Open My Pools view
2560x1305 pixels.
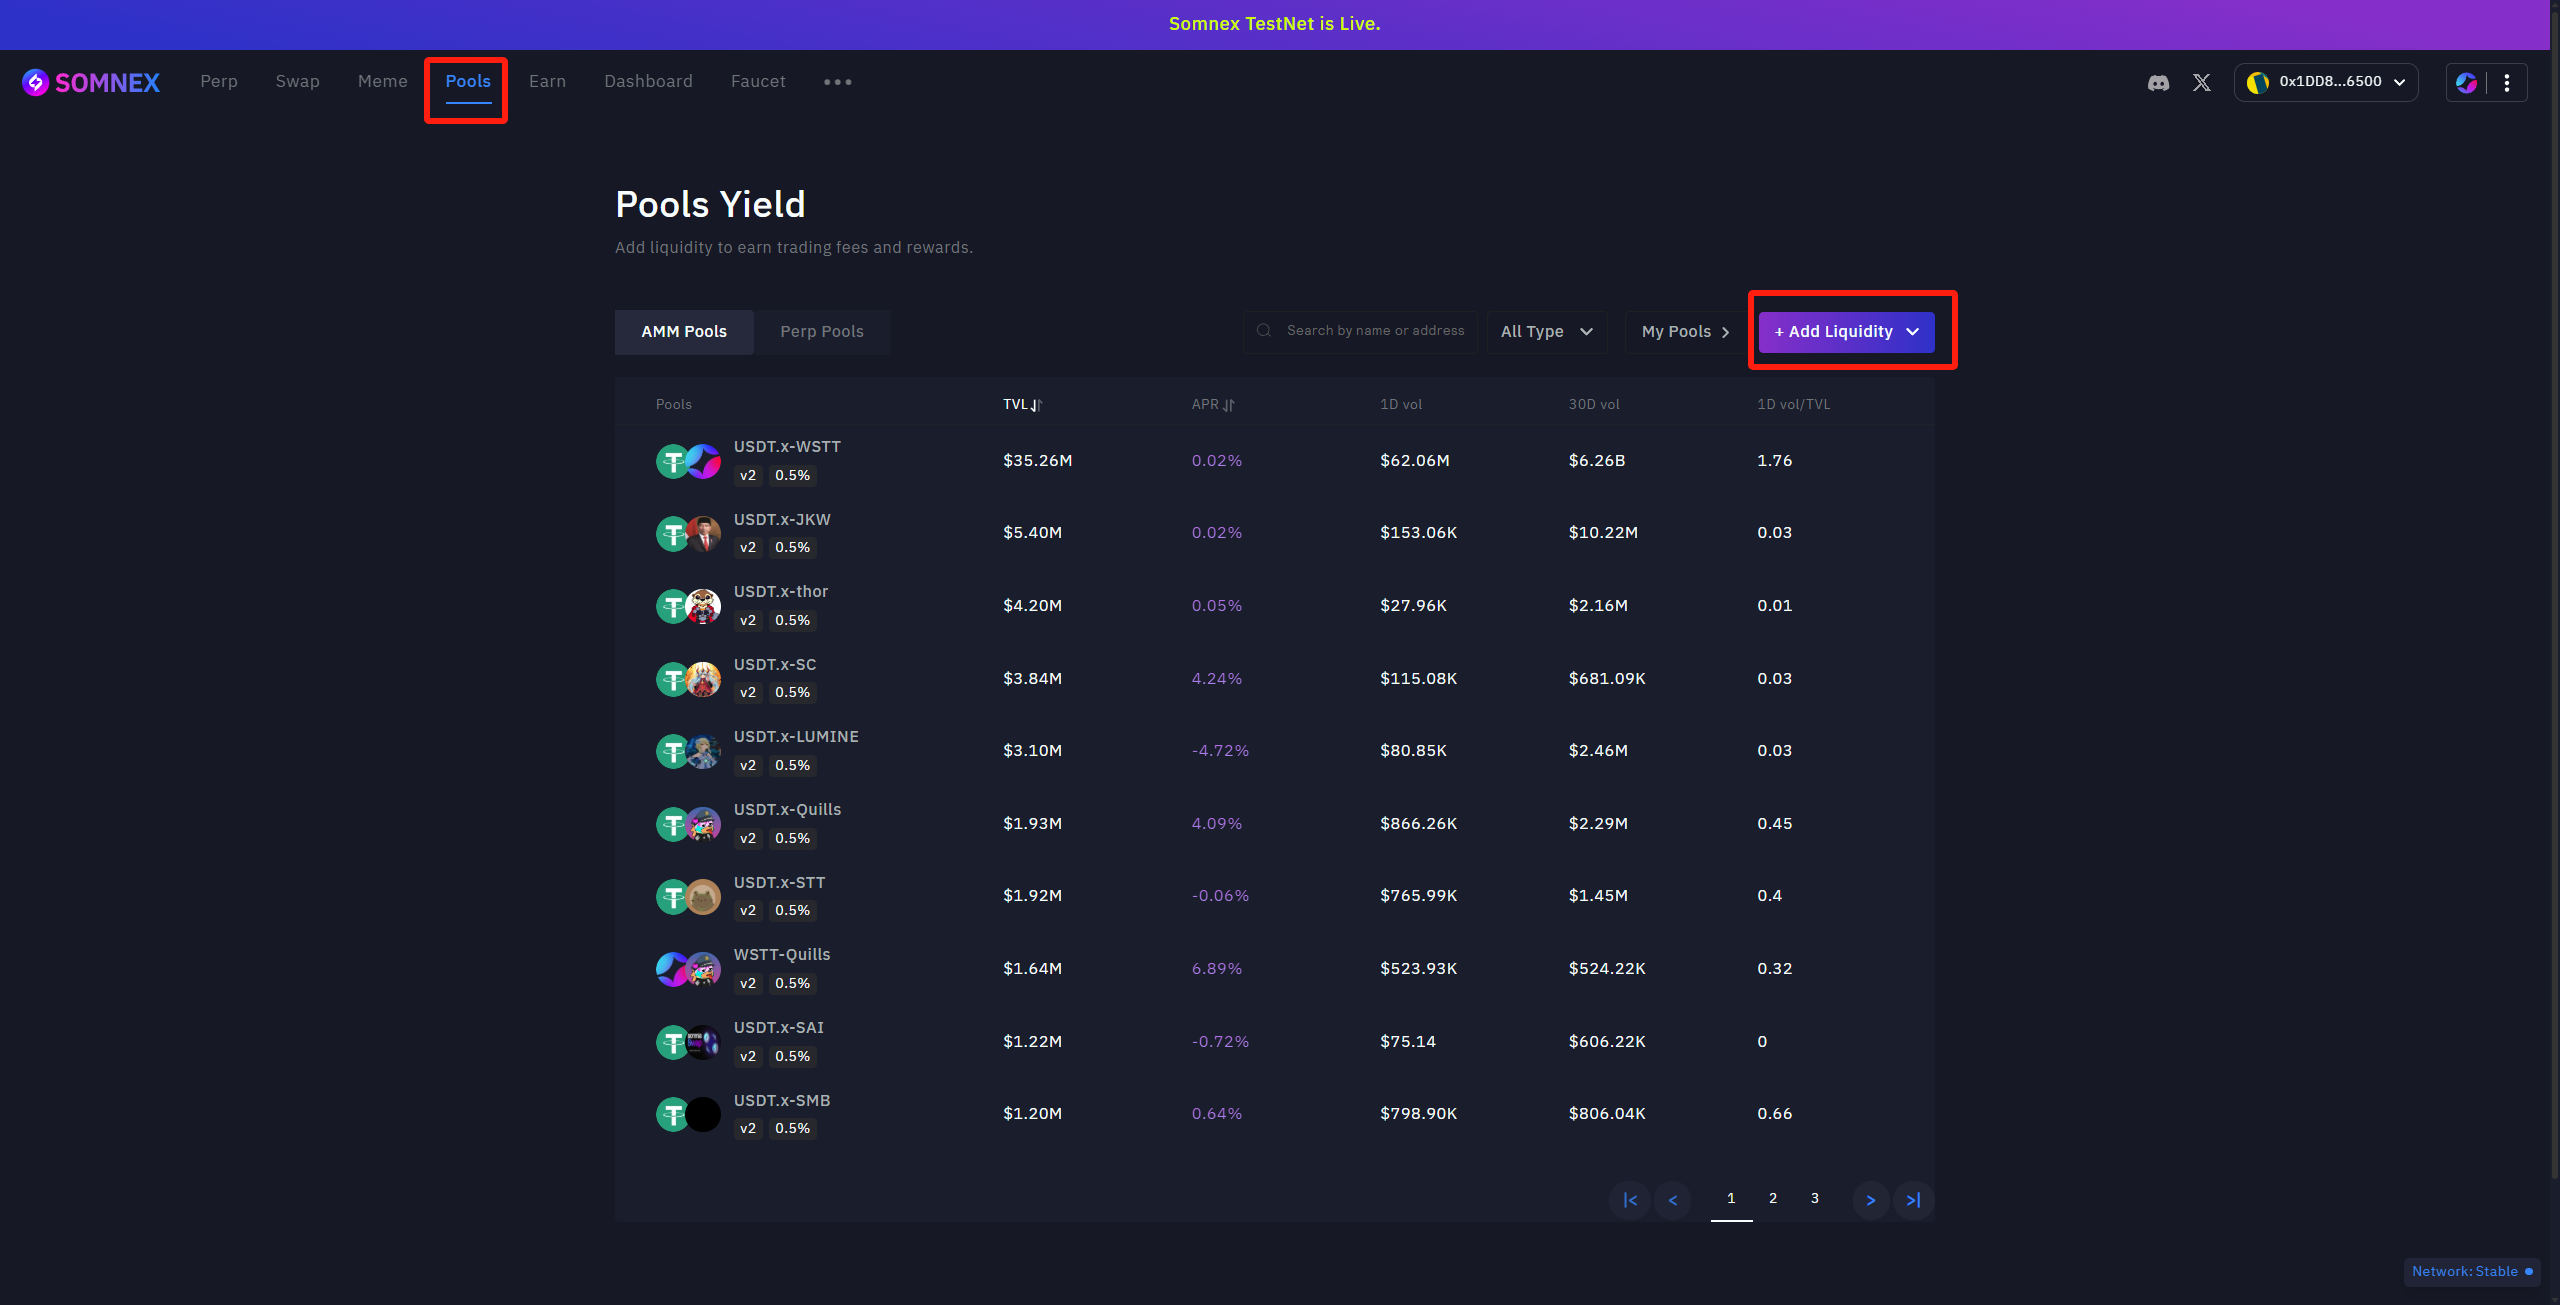click(1685, 332)
